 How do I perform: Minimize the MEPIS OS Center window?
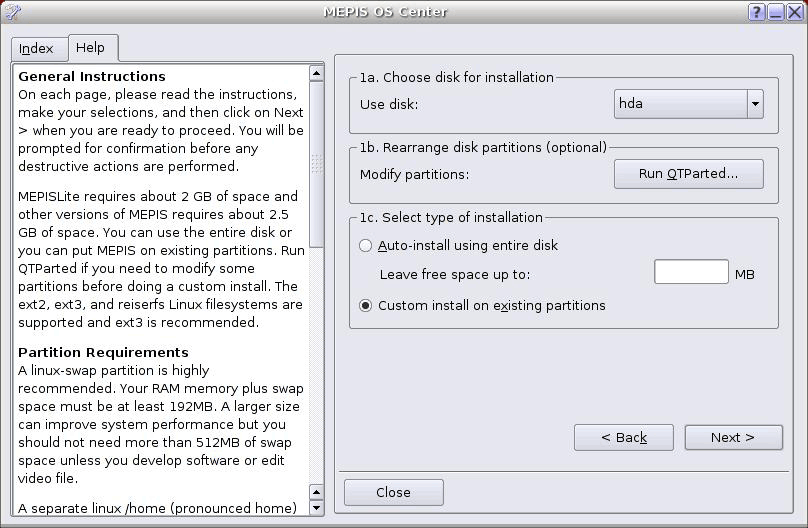[775, 12]
